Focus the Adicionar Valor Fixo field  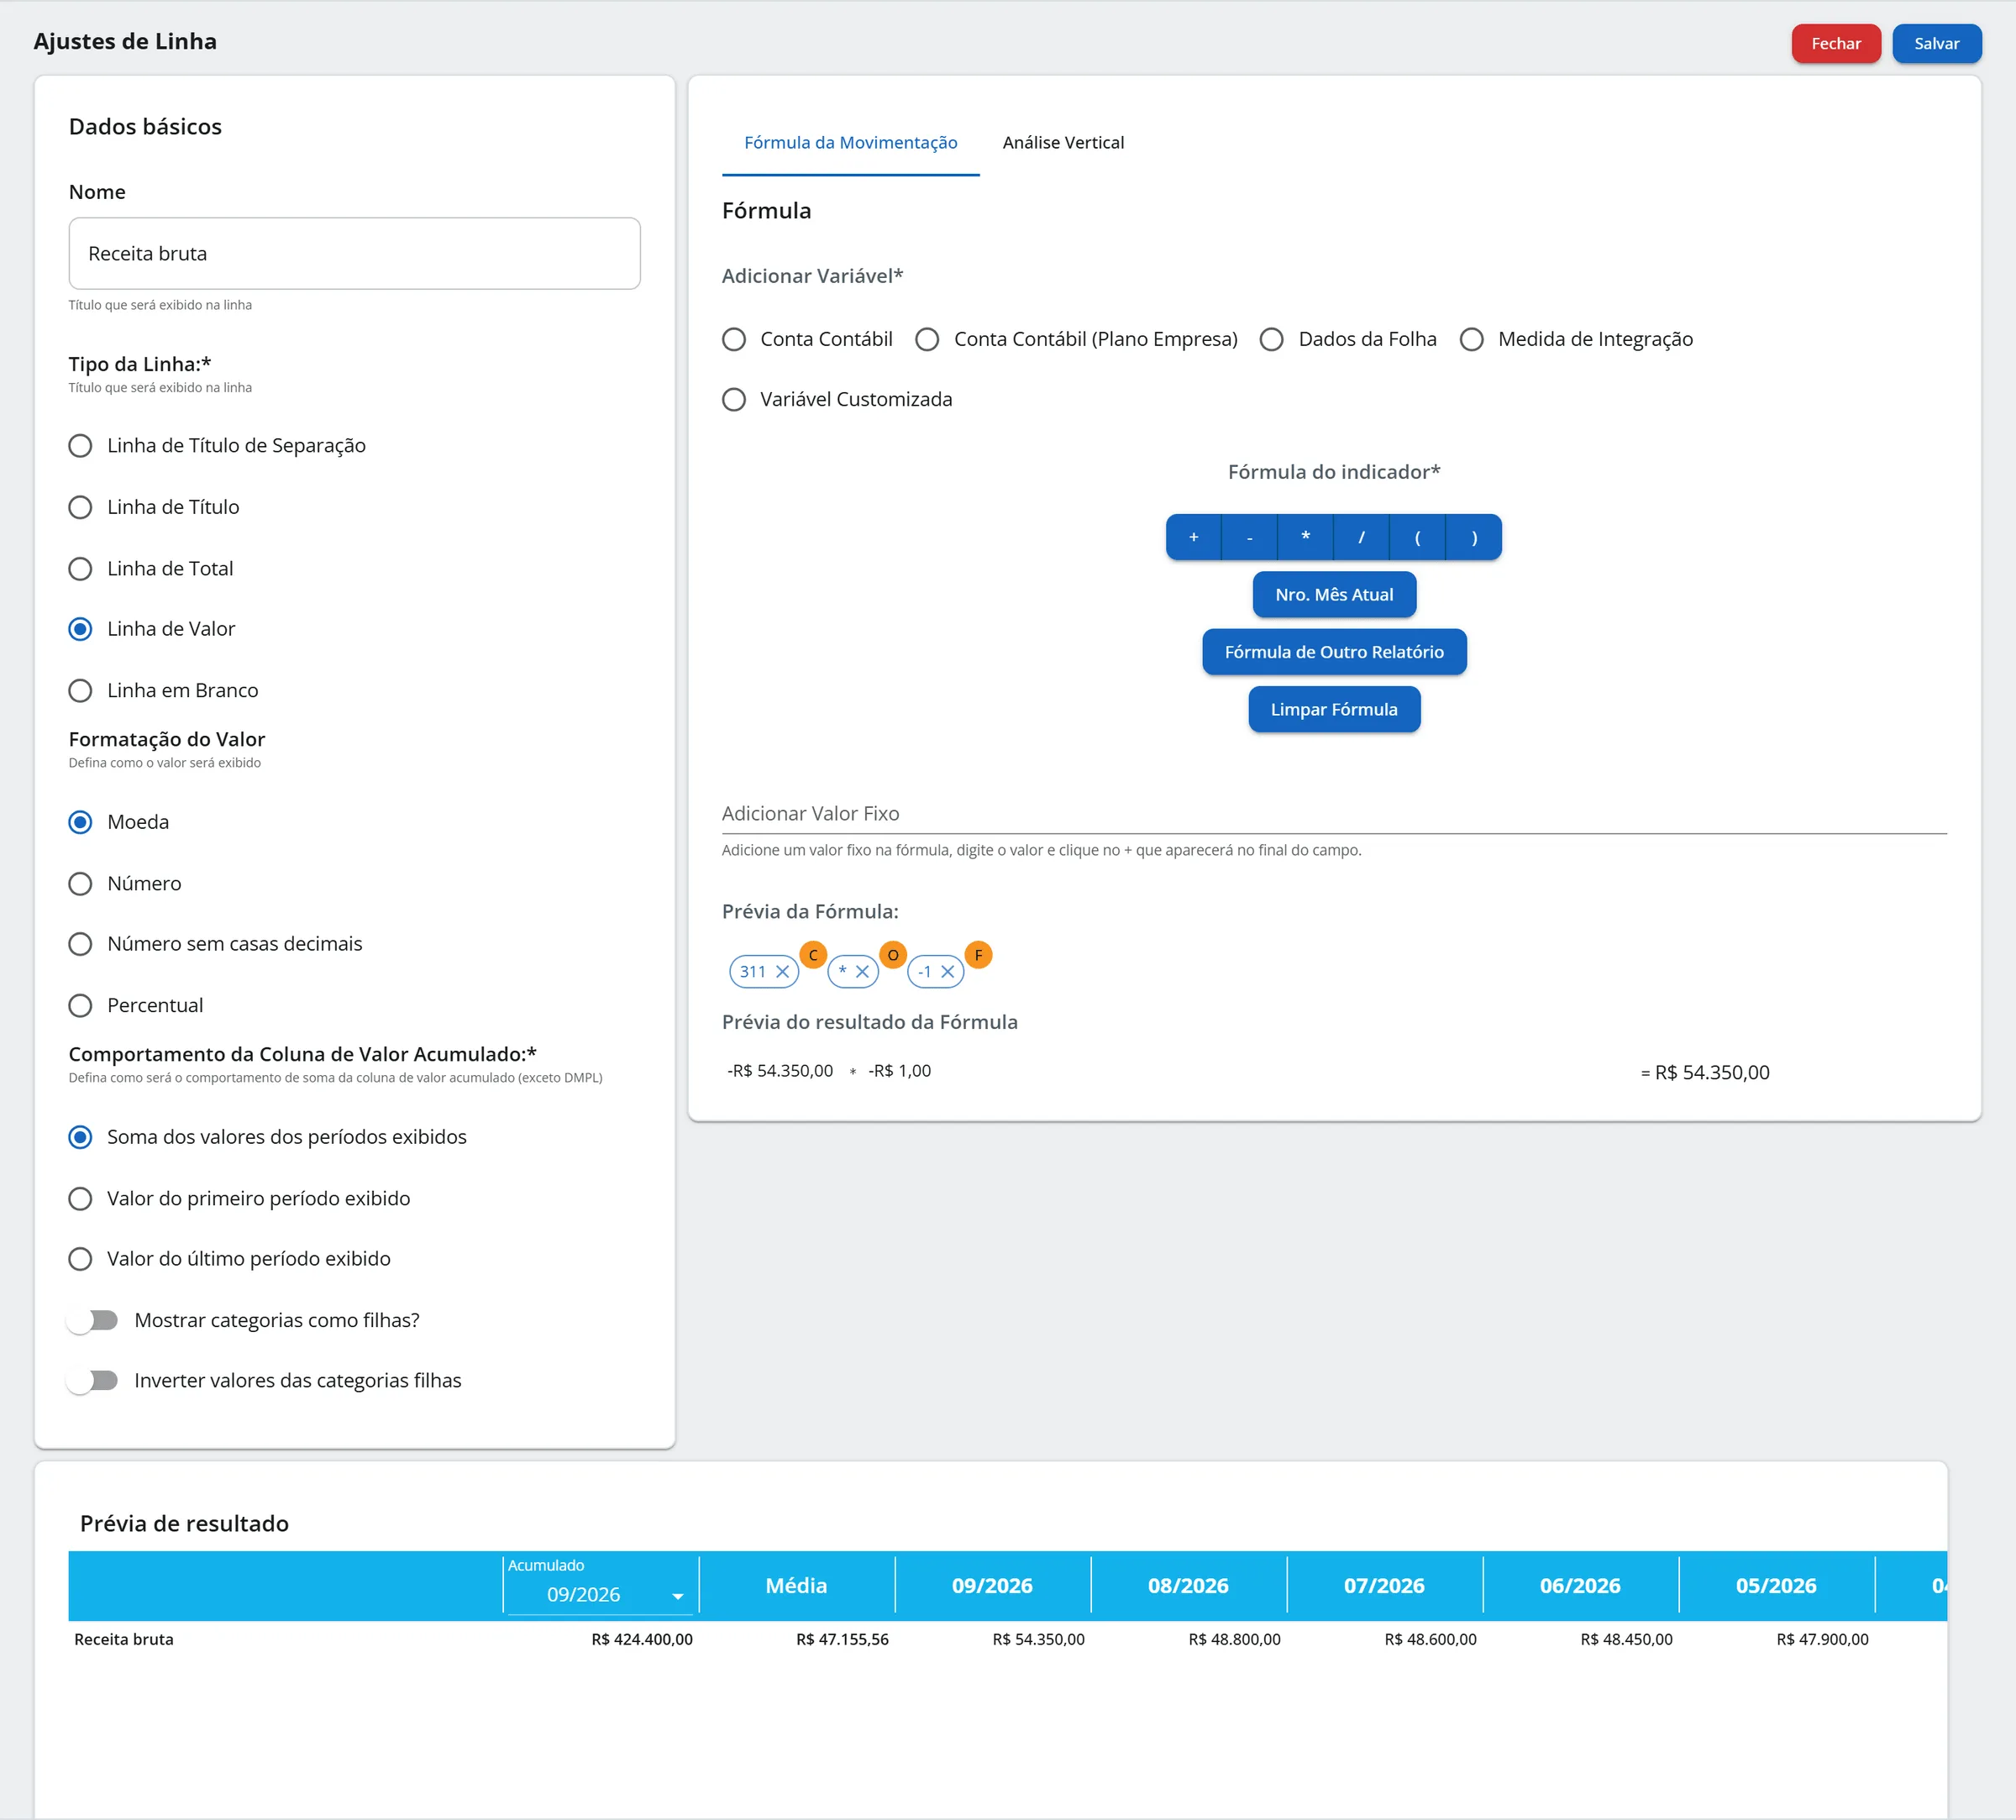(x=1334, y=814)
